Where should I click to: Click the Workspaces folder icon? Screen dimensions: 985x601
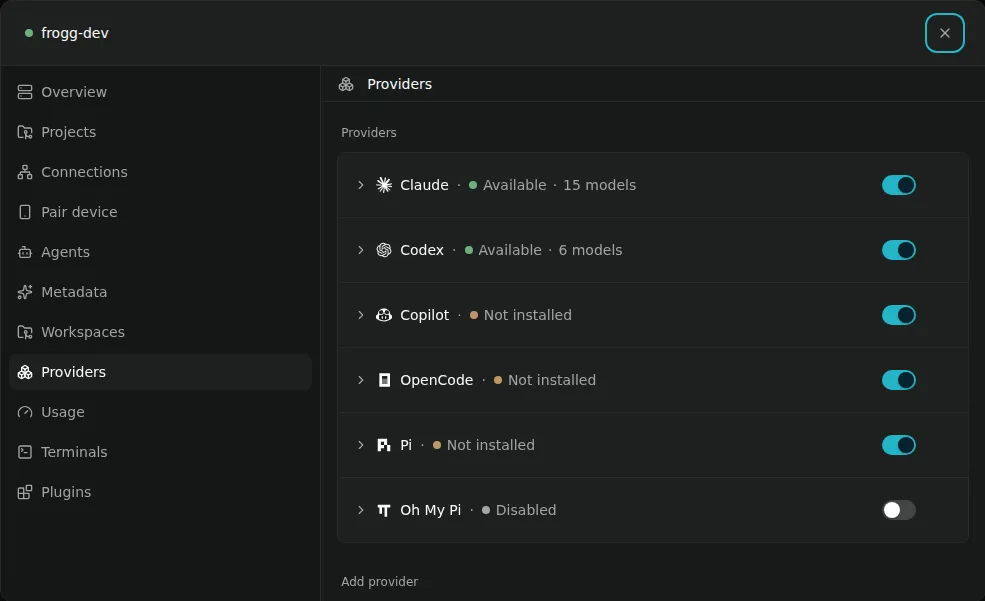point(24,332)
